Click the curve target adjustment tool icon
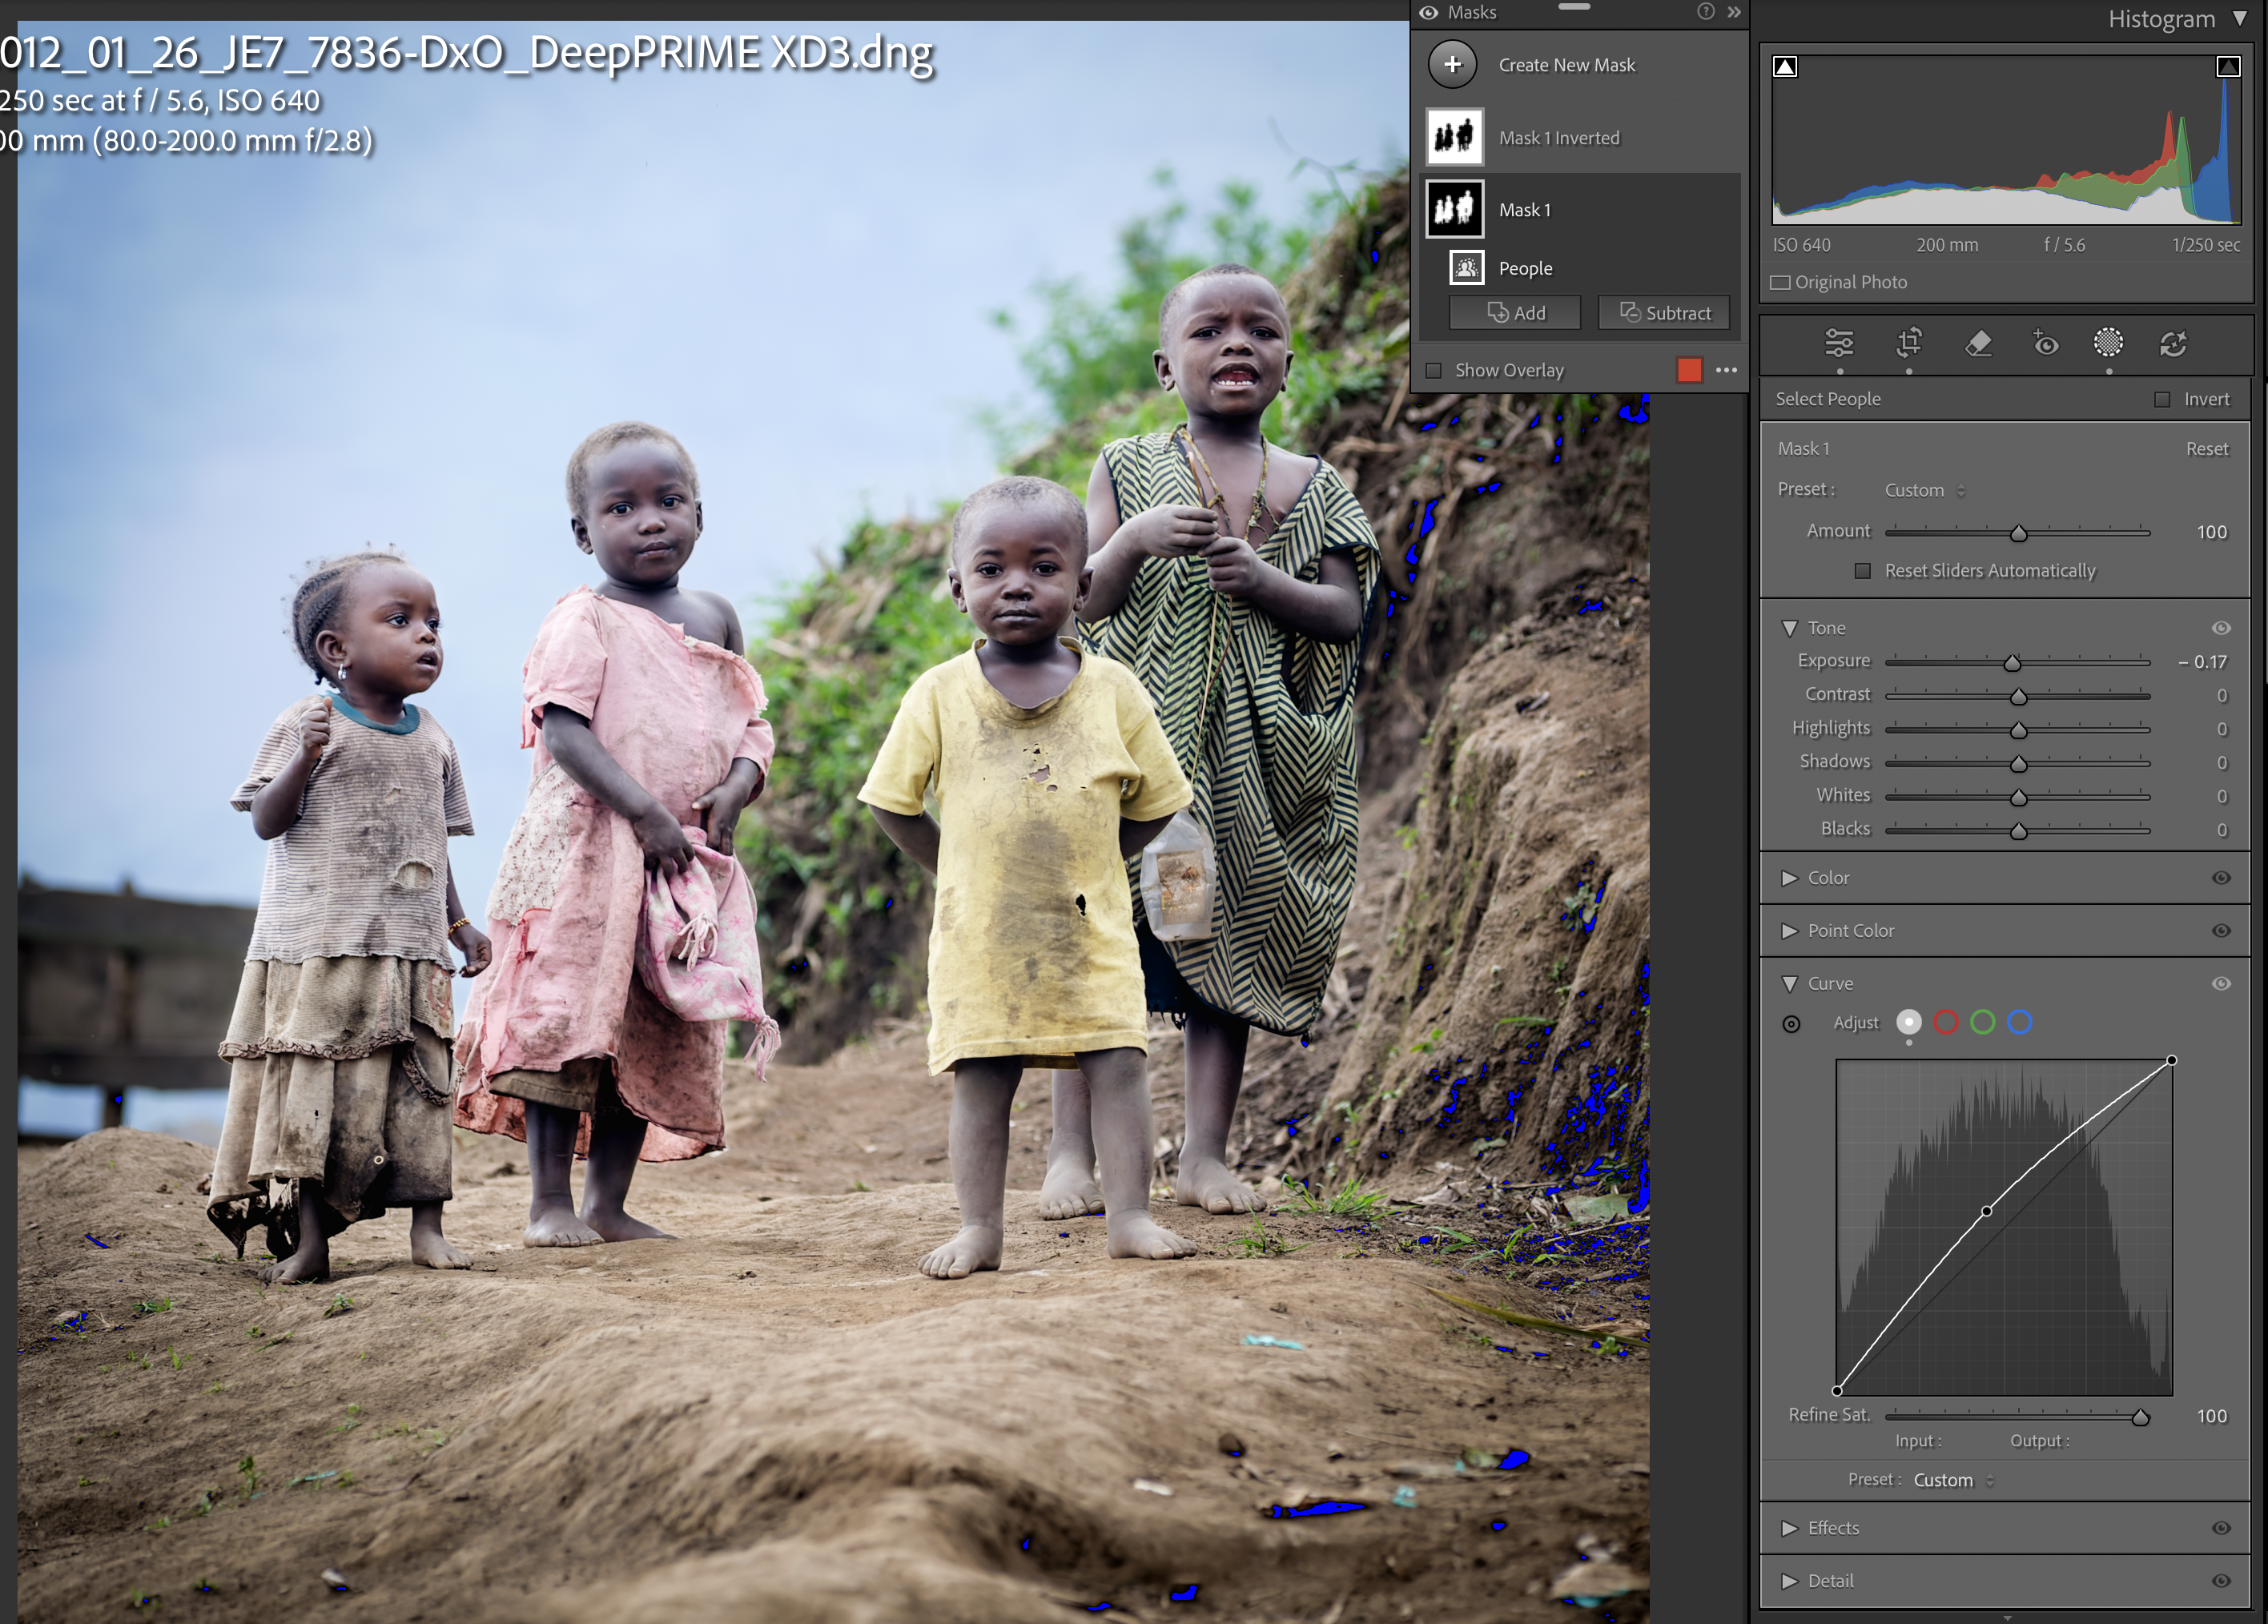Image resolution: width=2268 pixels, height=1624 pixels. coord(1791,1024)
